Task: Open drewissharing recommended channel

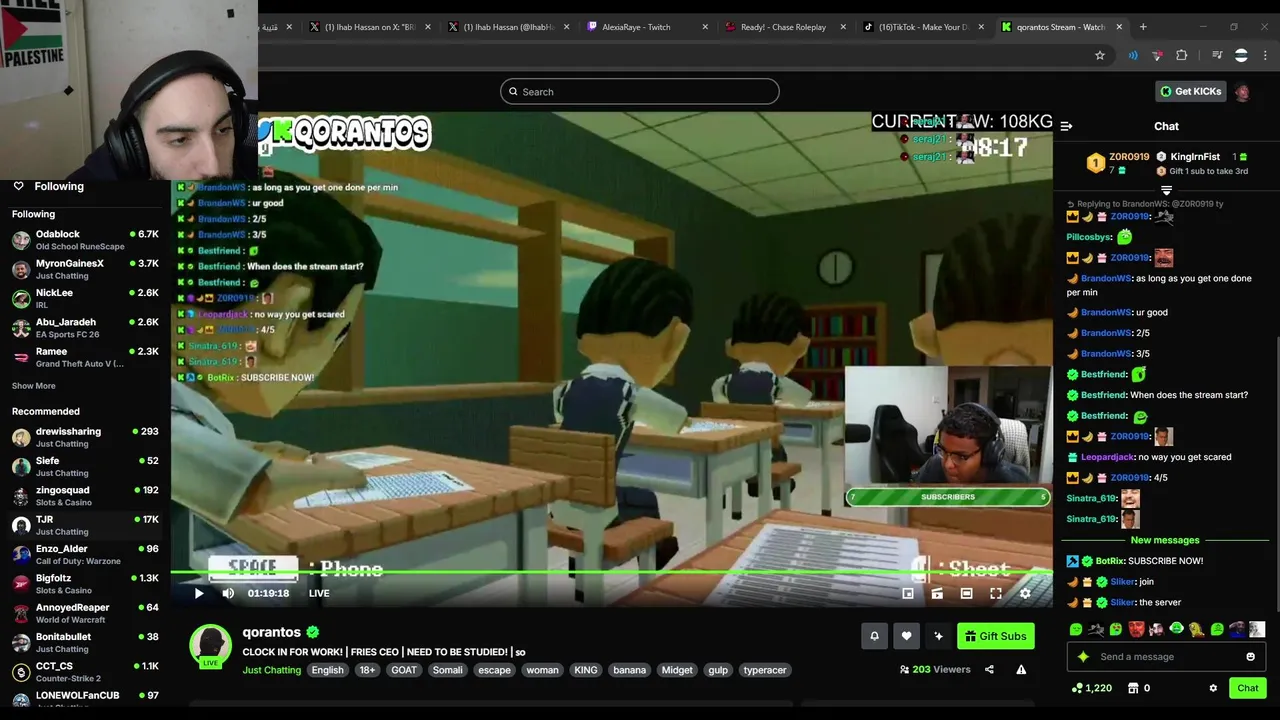Action: (x=85, y=437)
